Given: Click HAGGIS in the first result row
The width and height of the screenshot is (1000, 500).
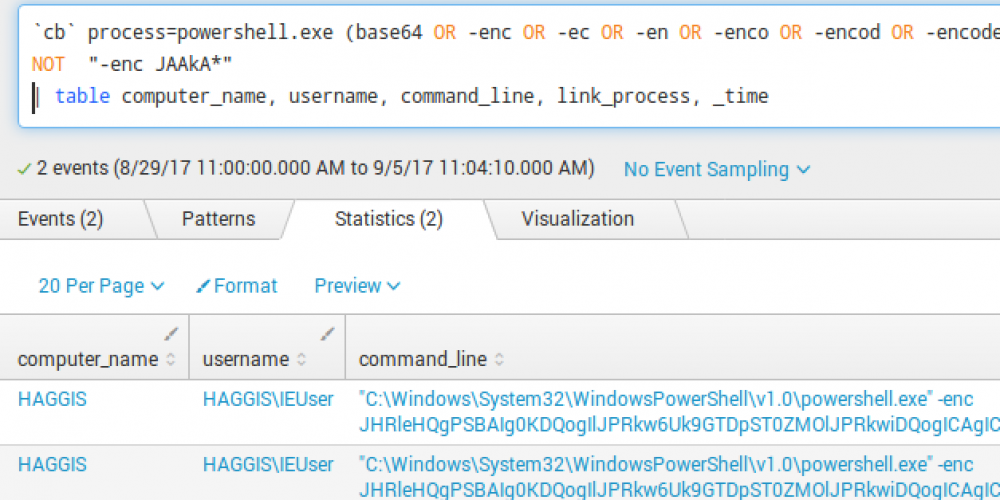Looking at the screenshot, I should click(52, 400).
